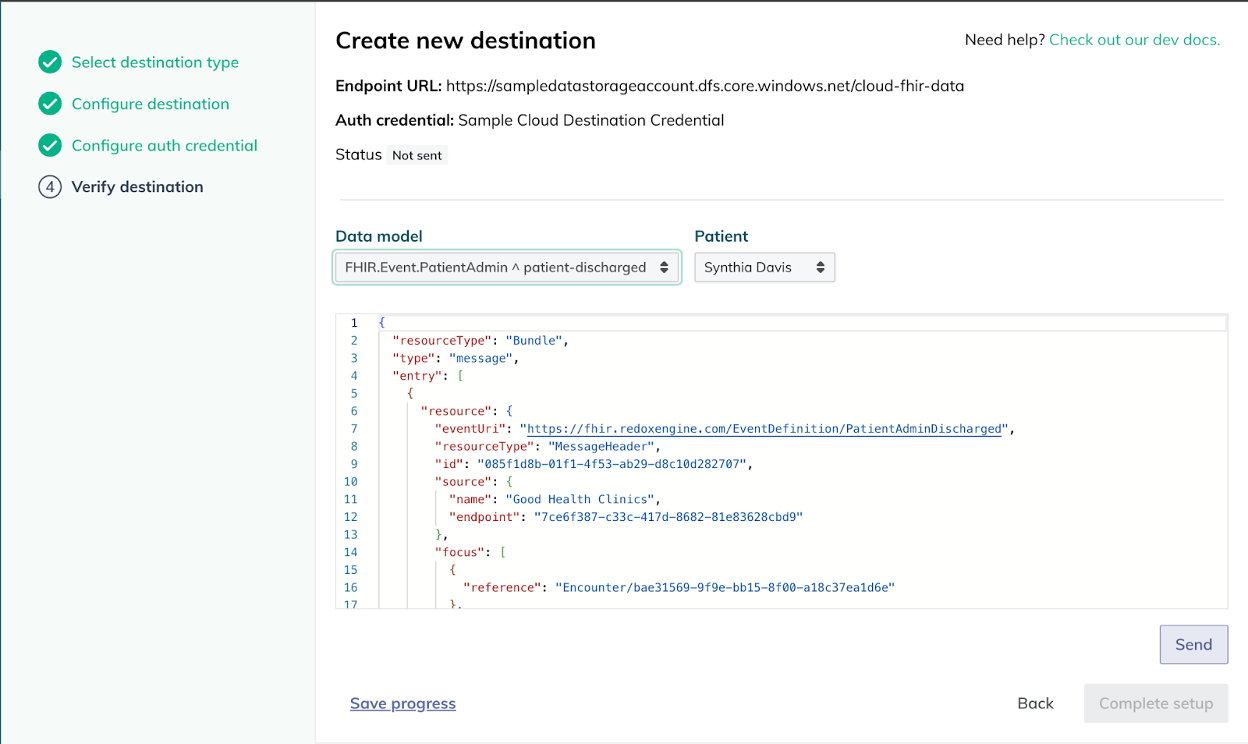Click the Create new destination heading
The width and height of the screenshot is (1248, 744).
coord(465,41)
